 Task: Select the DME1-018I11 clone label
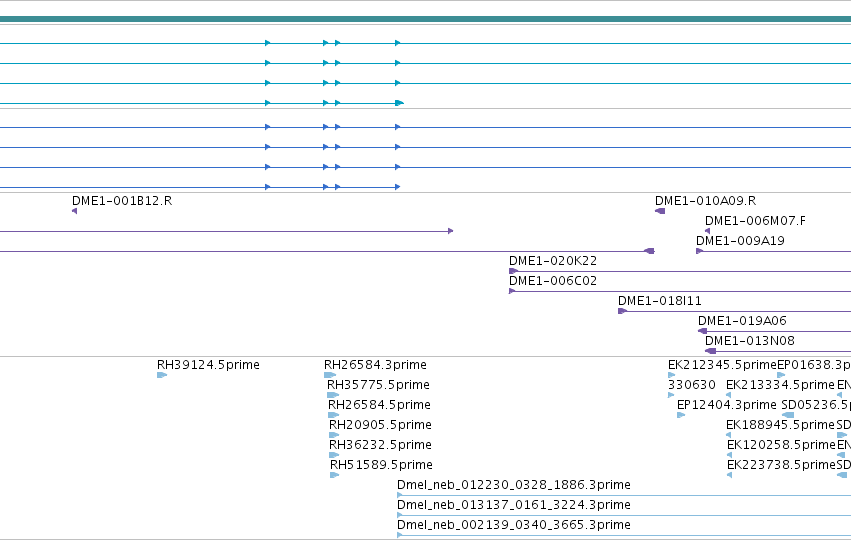(x=659, y=301)
